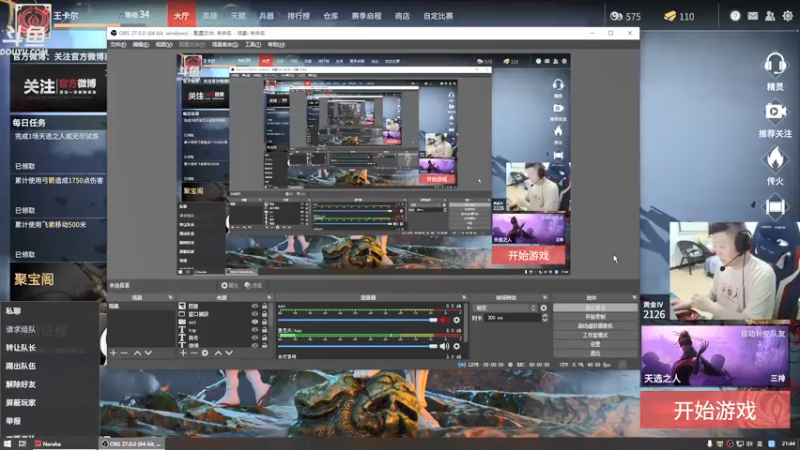Open transition properties gear icon
Viewport: 800px width, 450px height.
[543, 308]
